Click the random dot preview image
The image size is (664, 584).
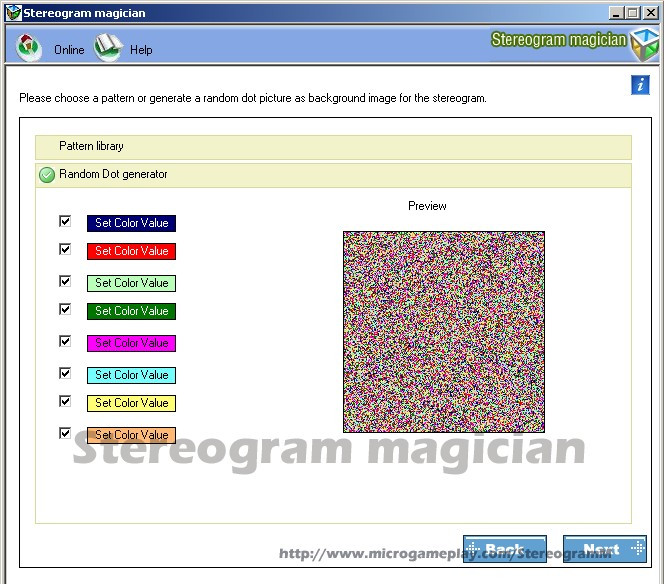click(444, 332)
